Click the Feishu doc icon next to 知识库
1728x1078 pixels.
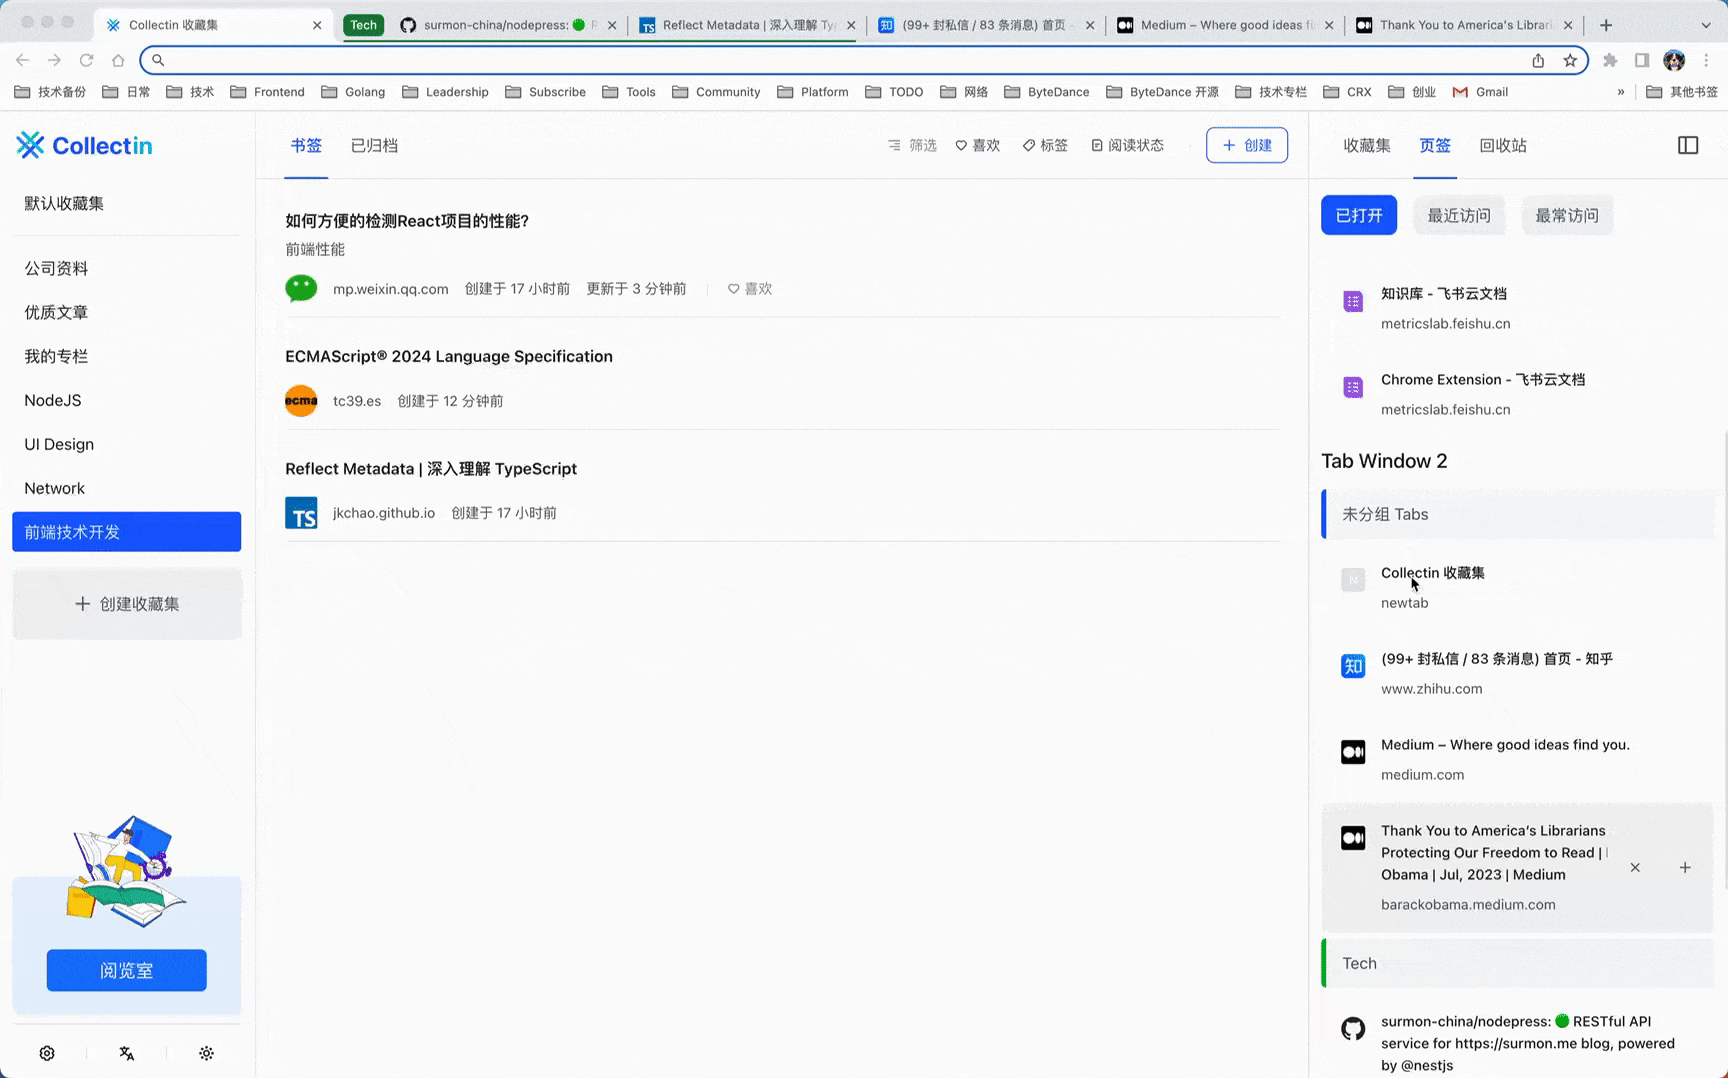pos(1353,301)
